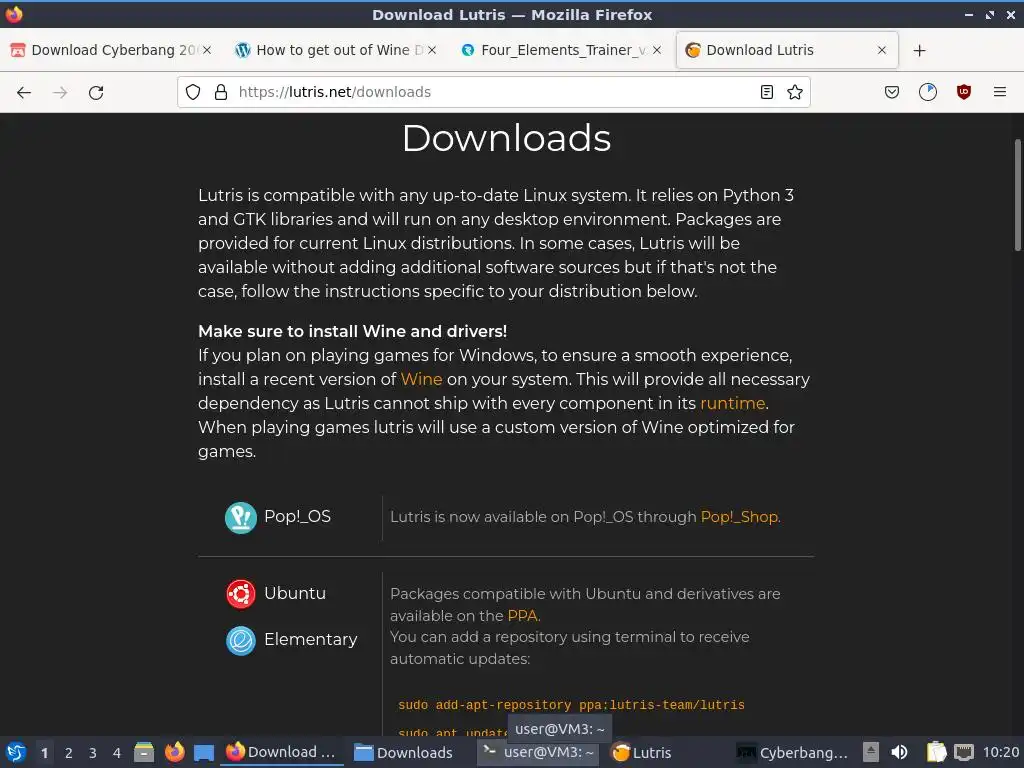The height and width of the screenshot is (768, 1024).
Task: Click show desktop icon in taskbar
Action: [x=204, y=752]
